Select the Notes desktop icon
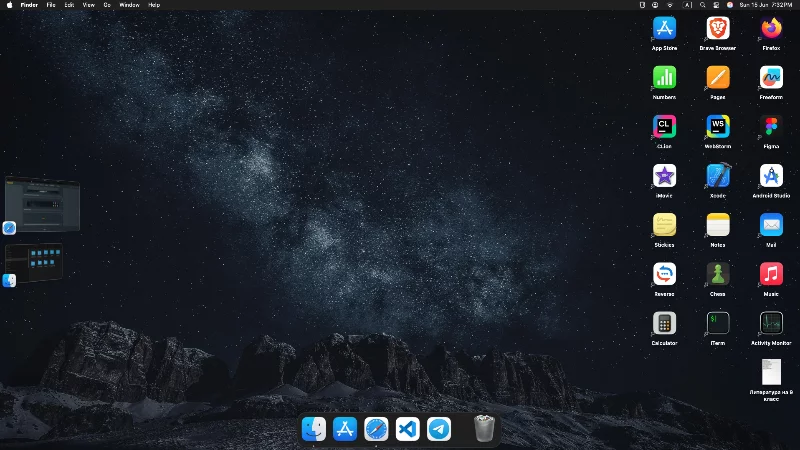Screen dimensions: 800x450 [718, 225]
